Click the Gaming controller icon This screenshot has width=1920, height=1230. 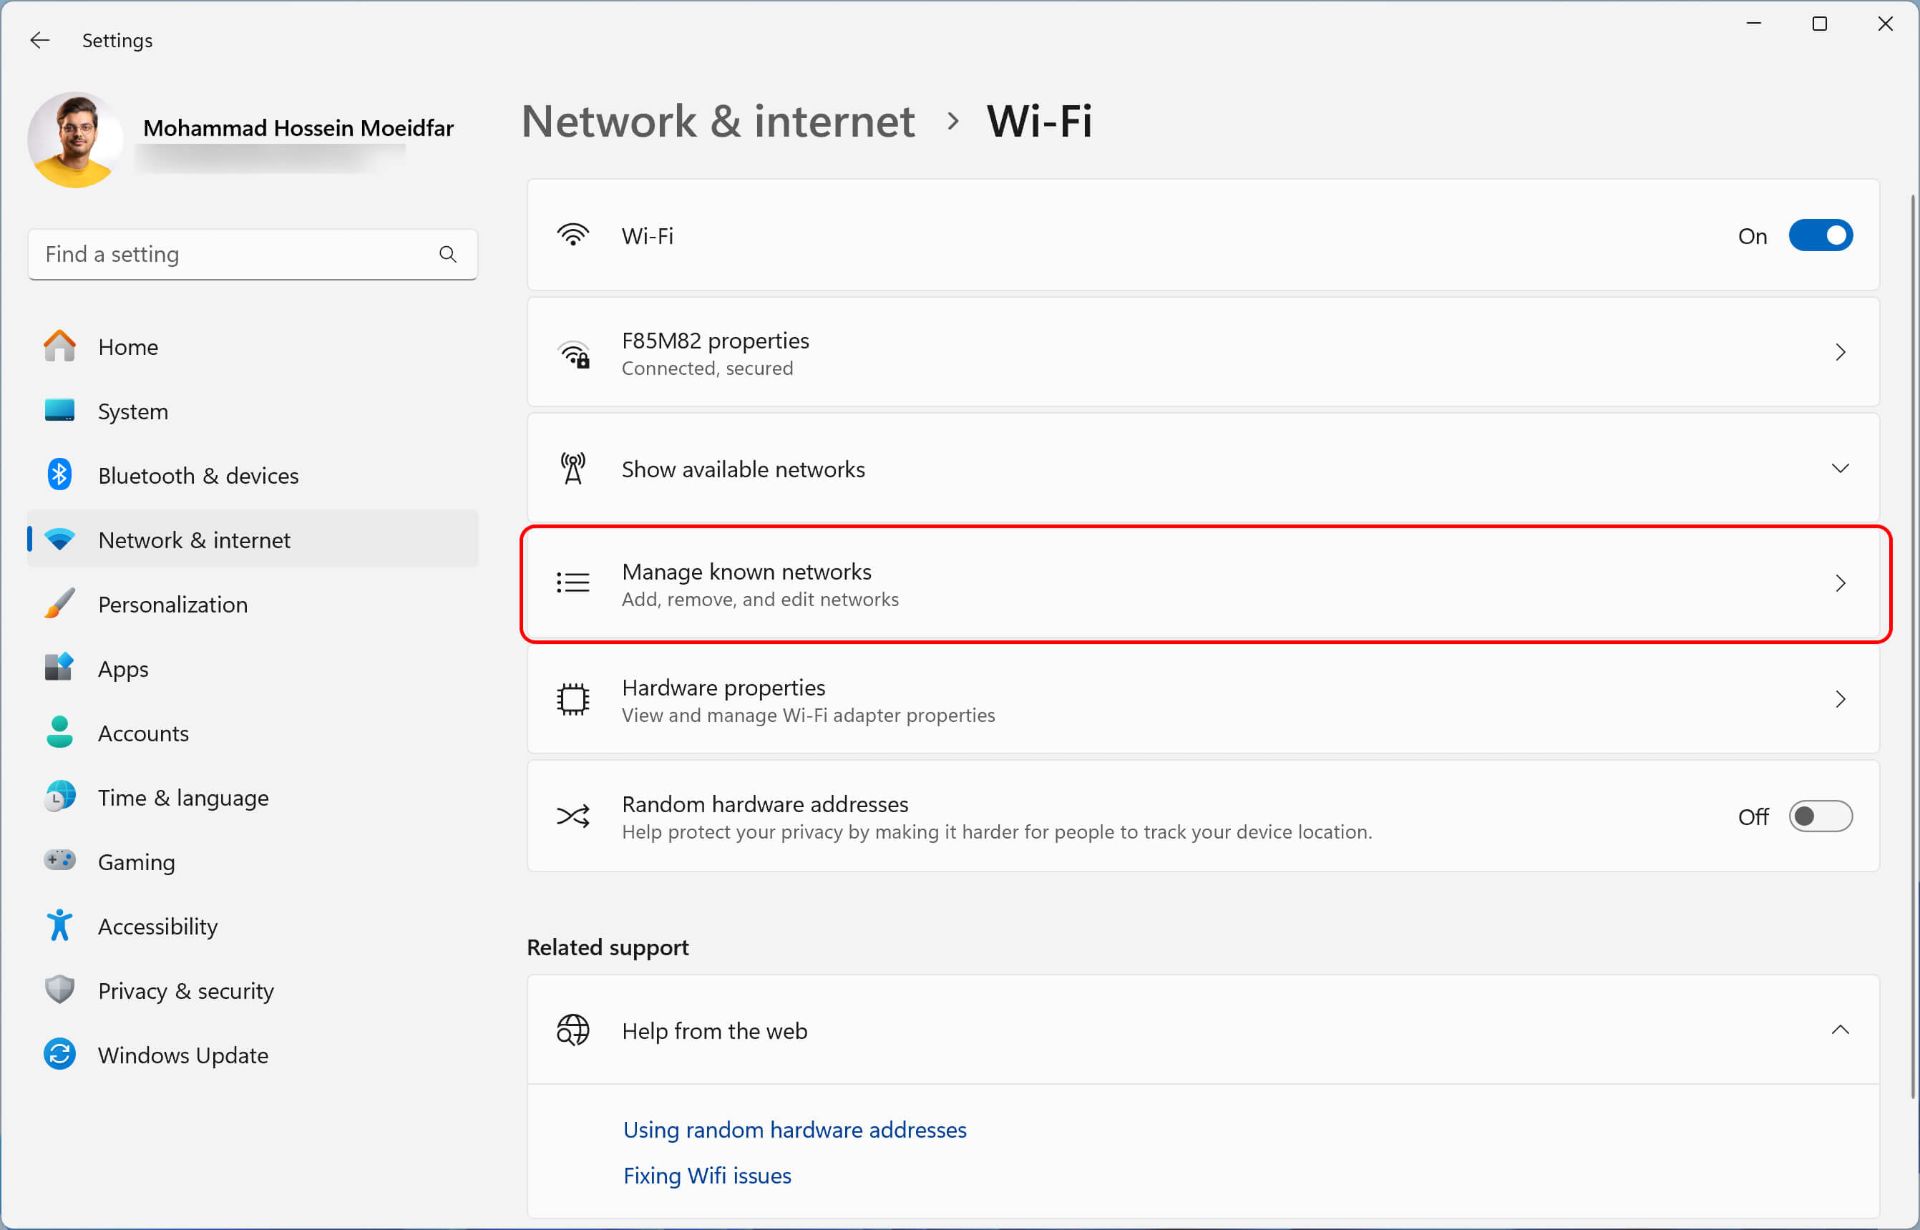[60, 861]
